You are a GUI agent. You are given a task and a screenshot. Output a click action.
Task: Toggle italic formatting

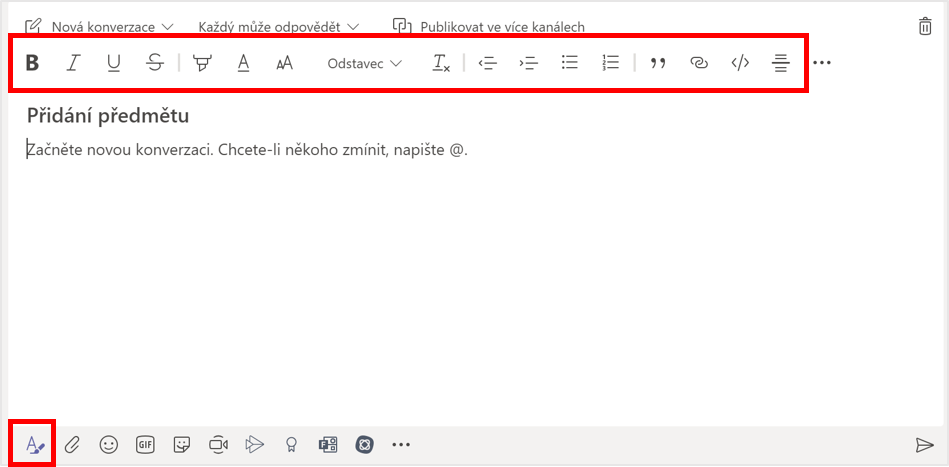click(73, 63)
